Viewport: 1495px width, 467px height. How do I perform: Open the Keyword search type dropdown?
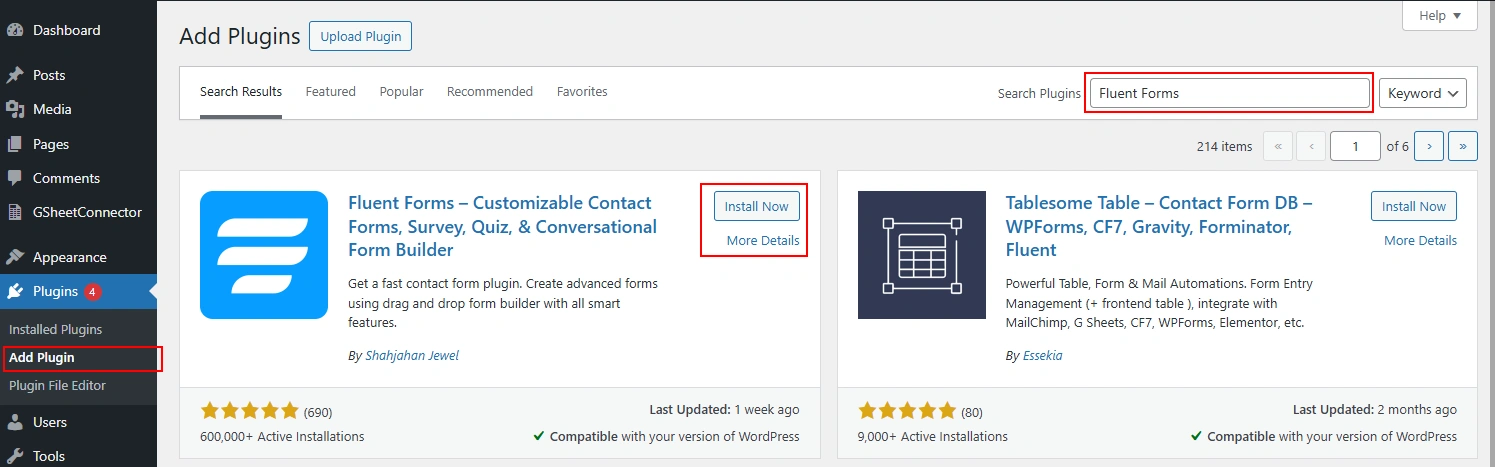(1422, 93)
